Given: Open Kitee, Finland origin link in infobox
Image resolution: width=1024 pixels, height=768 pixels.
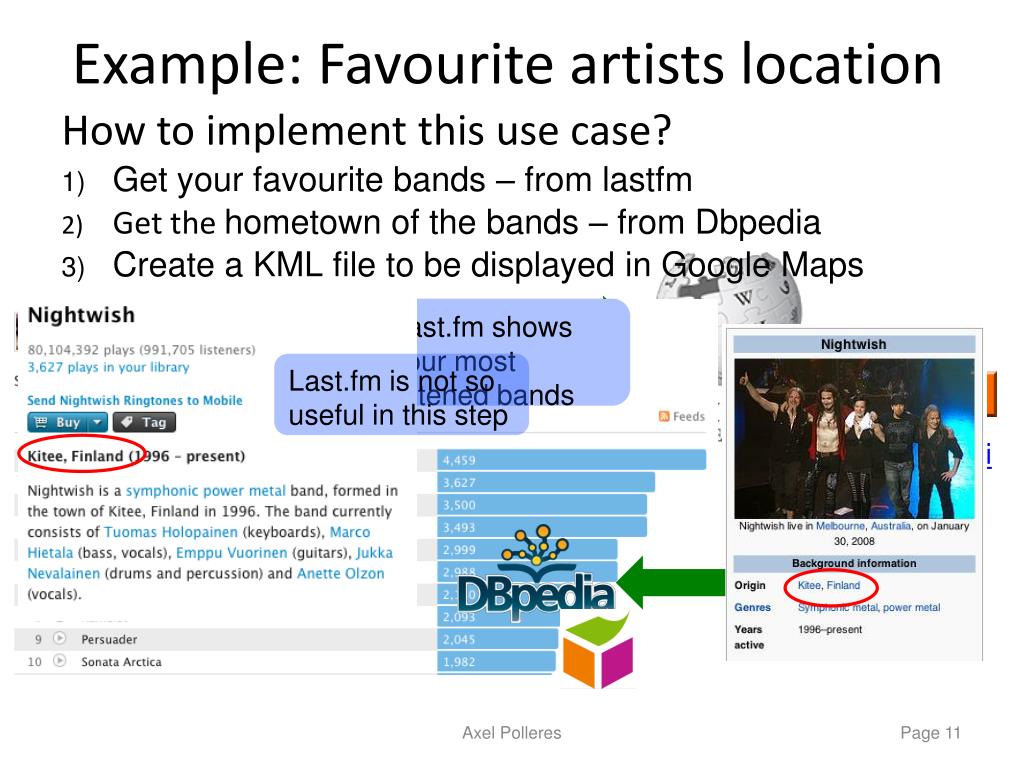Looking at the screenshot, I should pos(829,585).
